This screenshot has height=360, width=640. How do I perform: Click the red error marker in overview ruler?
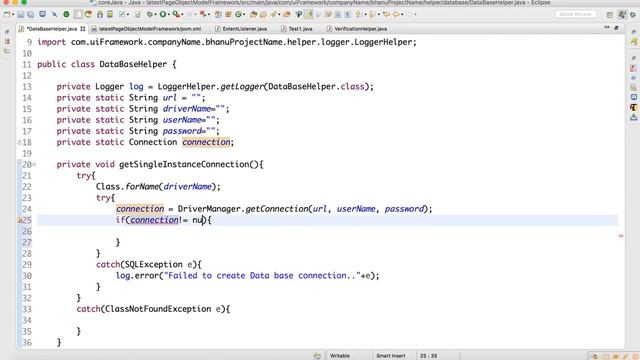(x=621, y=236)
